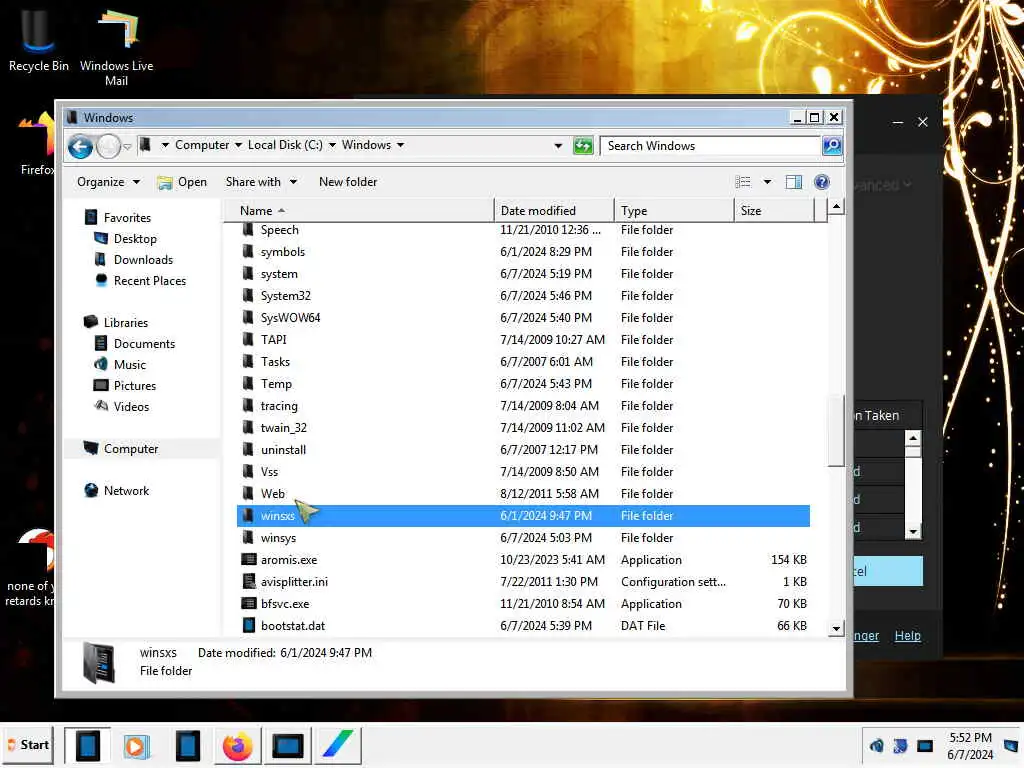Image resolution: width=1024 pixels, height=768 pixels.
Task: Click Open in the command bar
Action: tap(182, 182)
